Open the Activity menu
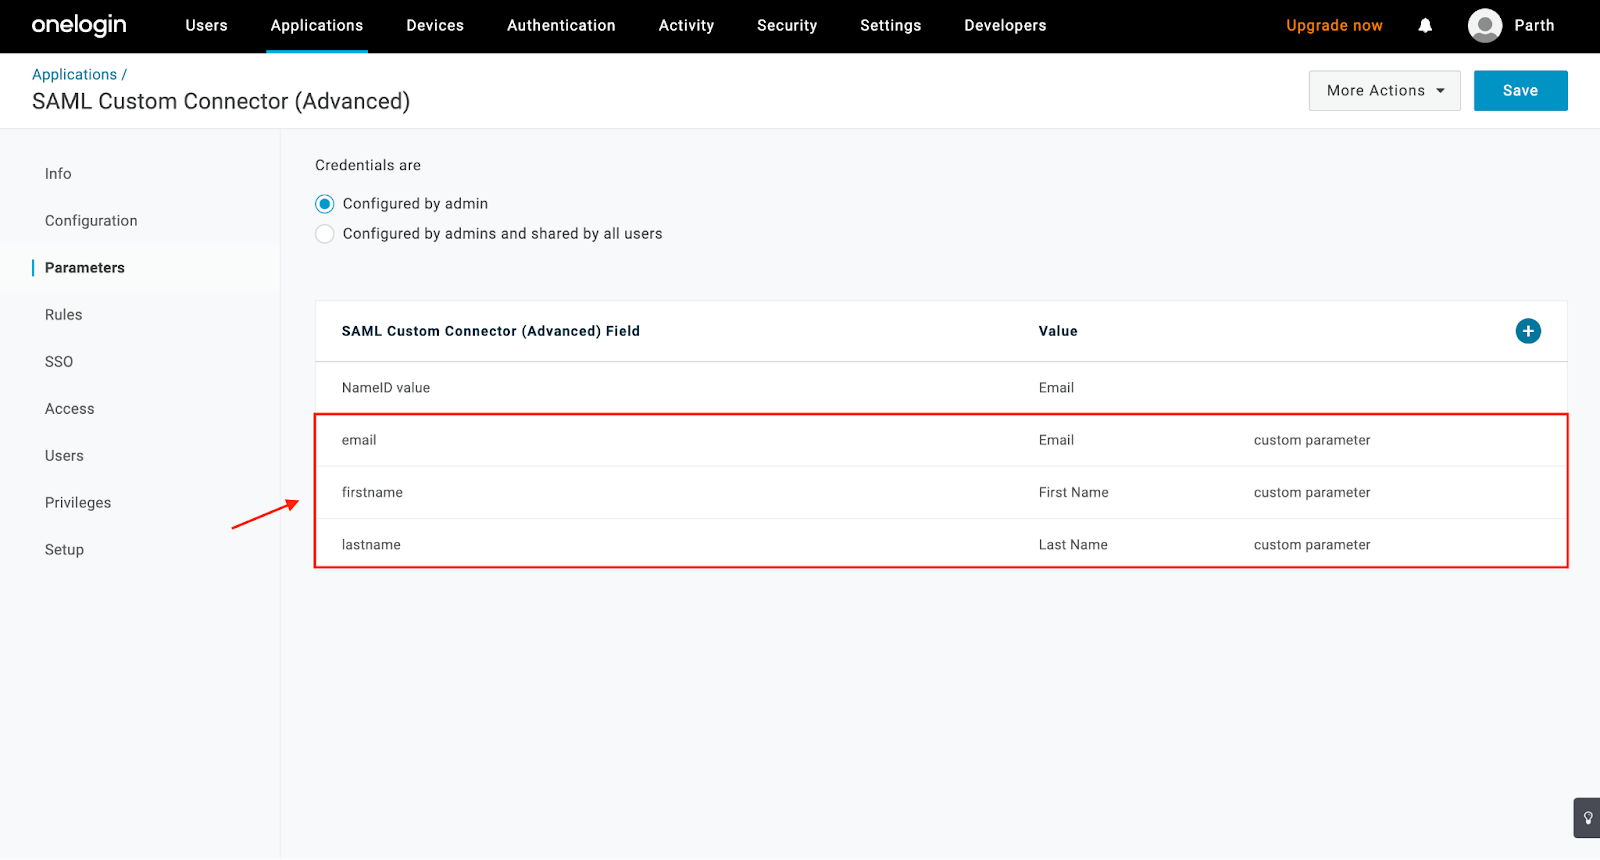Screen dimensions: 1600x860 pos(686,26)
